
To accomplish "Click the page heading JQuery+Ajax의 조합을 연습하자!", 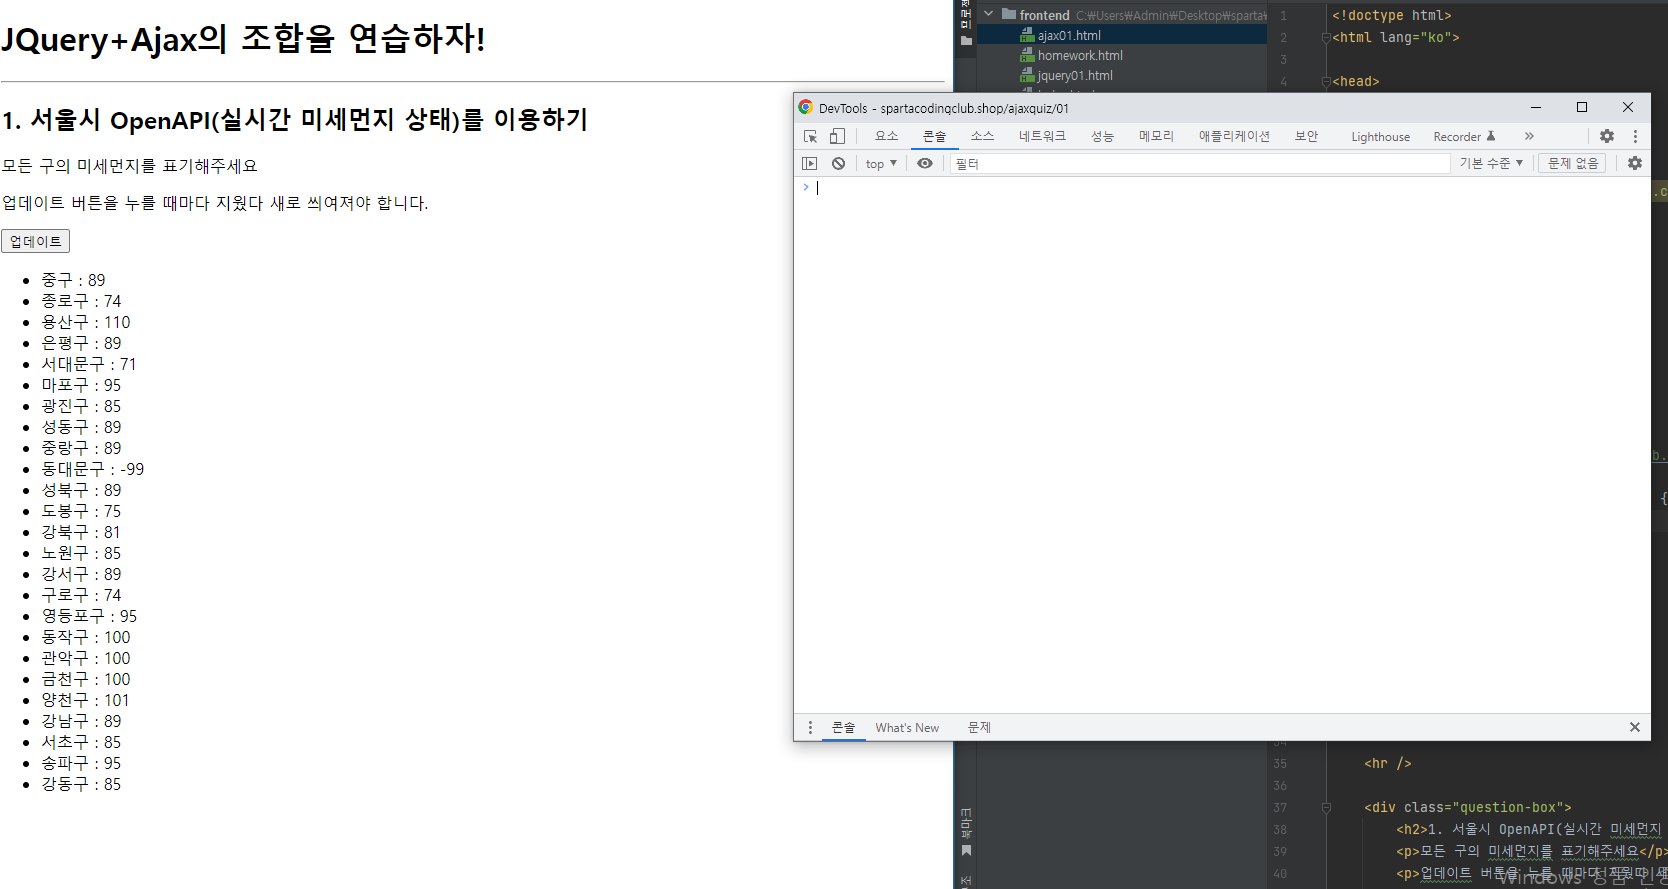I will pos(243,39).
